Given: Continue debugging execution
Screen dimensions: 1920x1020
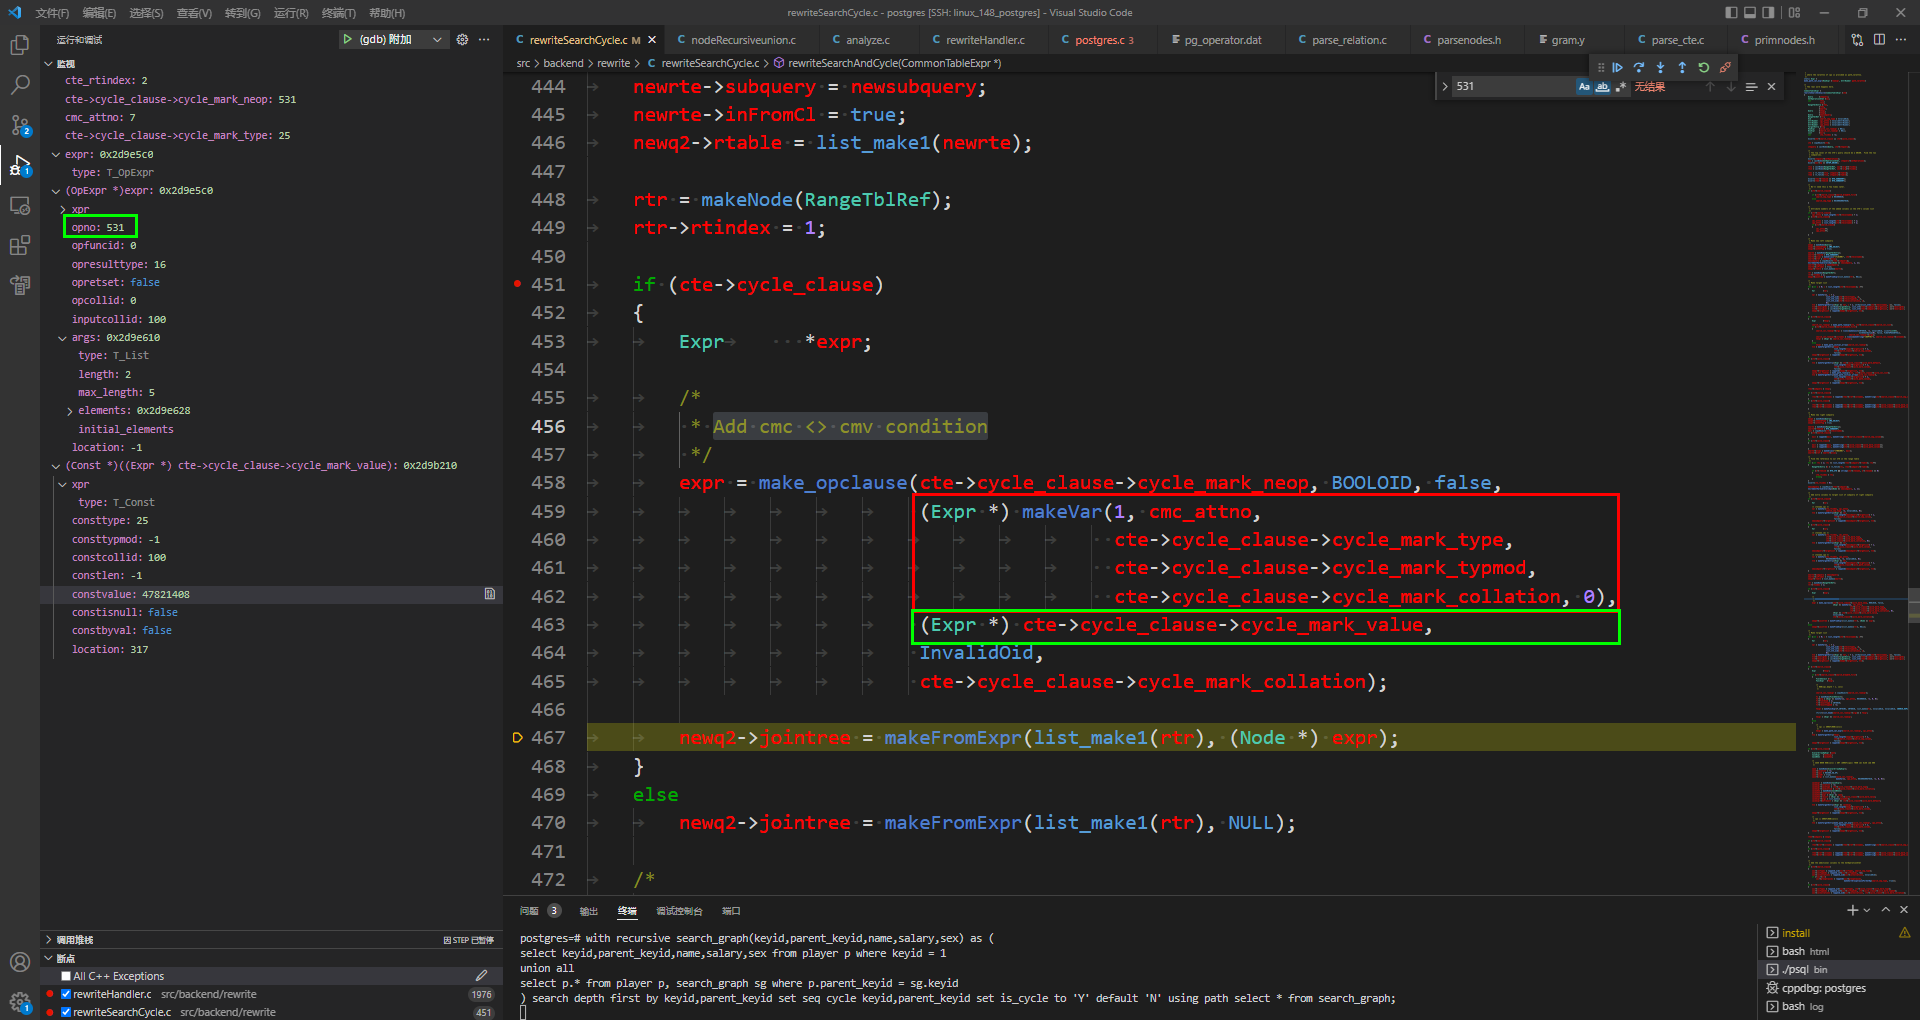Looking at the screenshot, I should point(1617,68).
